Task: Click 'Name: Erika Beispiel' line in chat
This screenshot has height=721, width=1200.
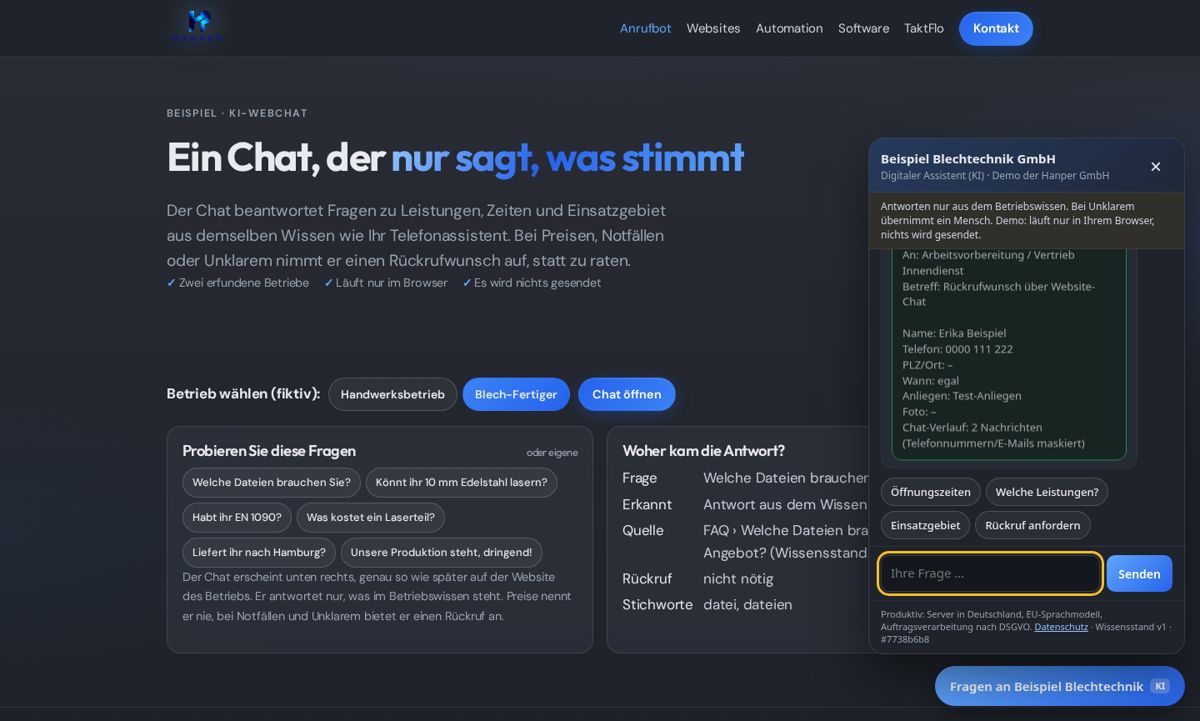Action: [x=954, y=333]
